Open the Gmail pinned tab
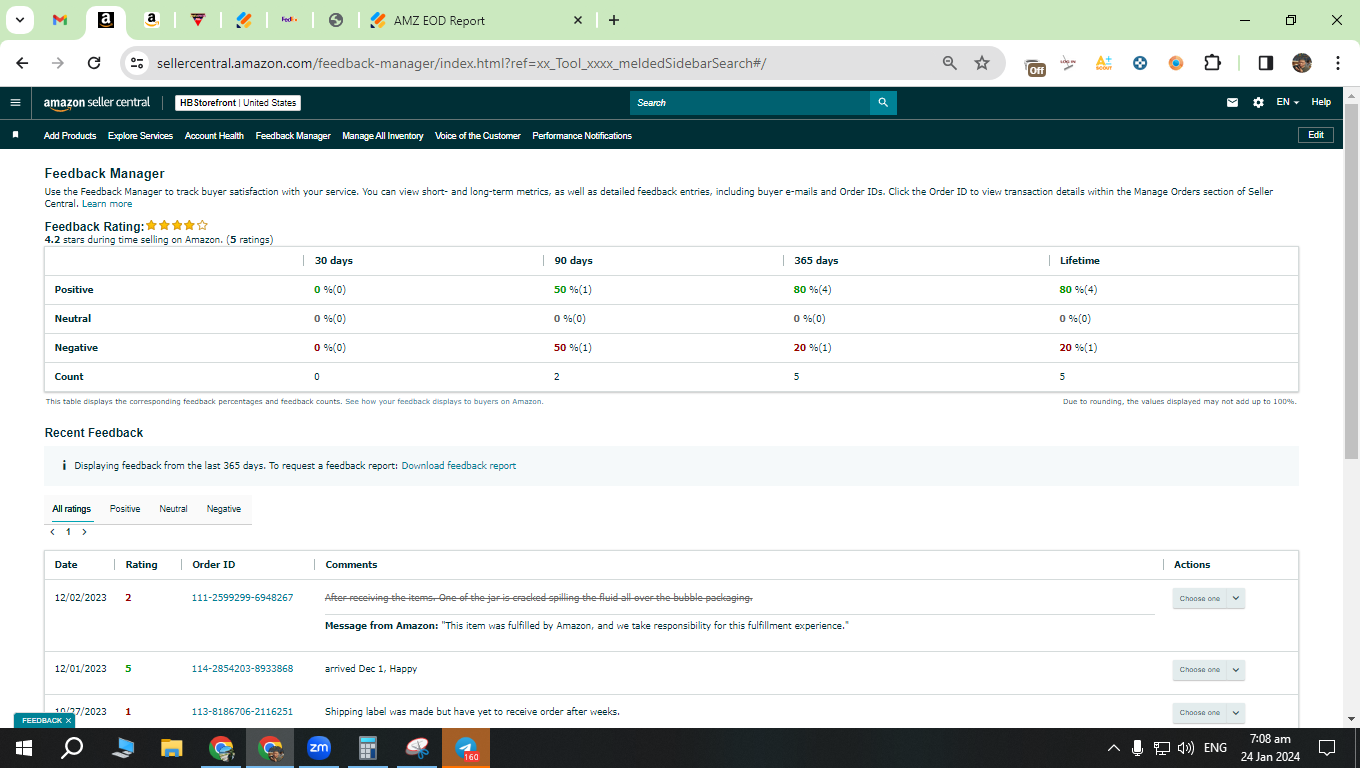This screenshot has width=1360, height=768. 60,20
